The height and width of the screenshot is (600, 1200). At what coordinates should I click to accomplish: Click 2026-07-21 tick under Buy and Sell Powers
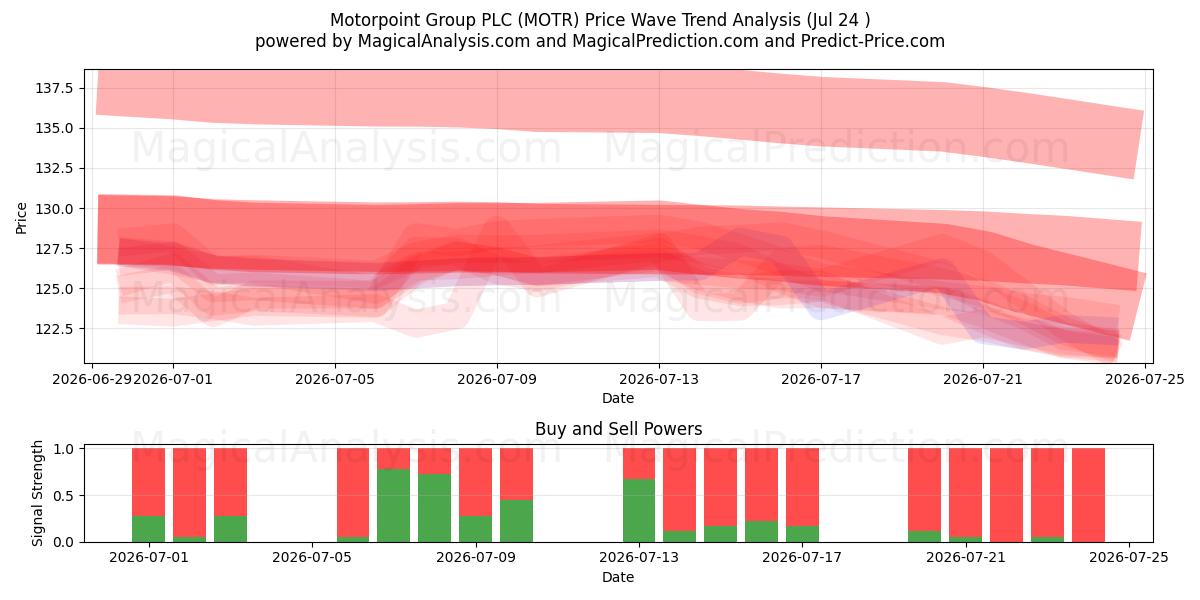(966, 558)
